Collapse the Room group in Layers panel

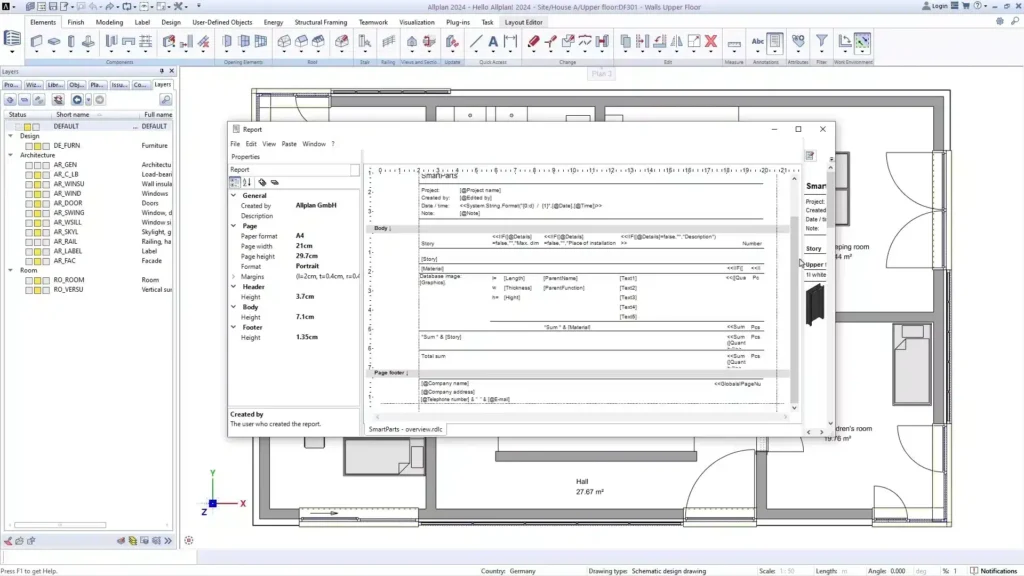10,268
